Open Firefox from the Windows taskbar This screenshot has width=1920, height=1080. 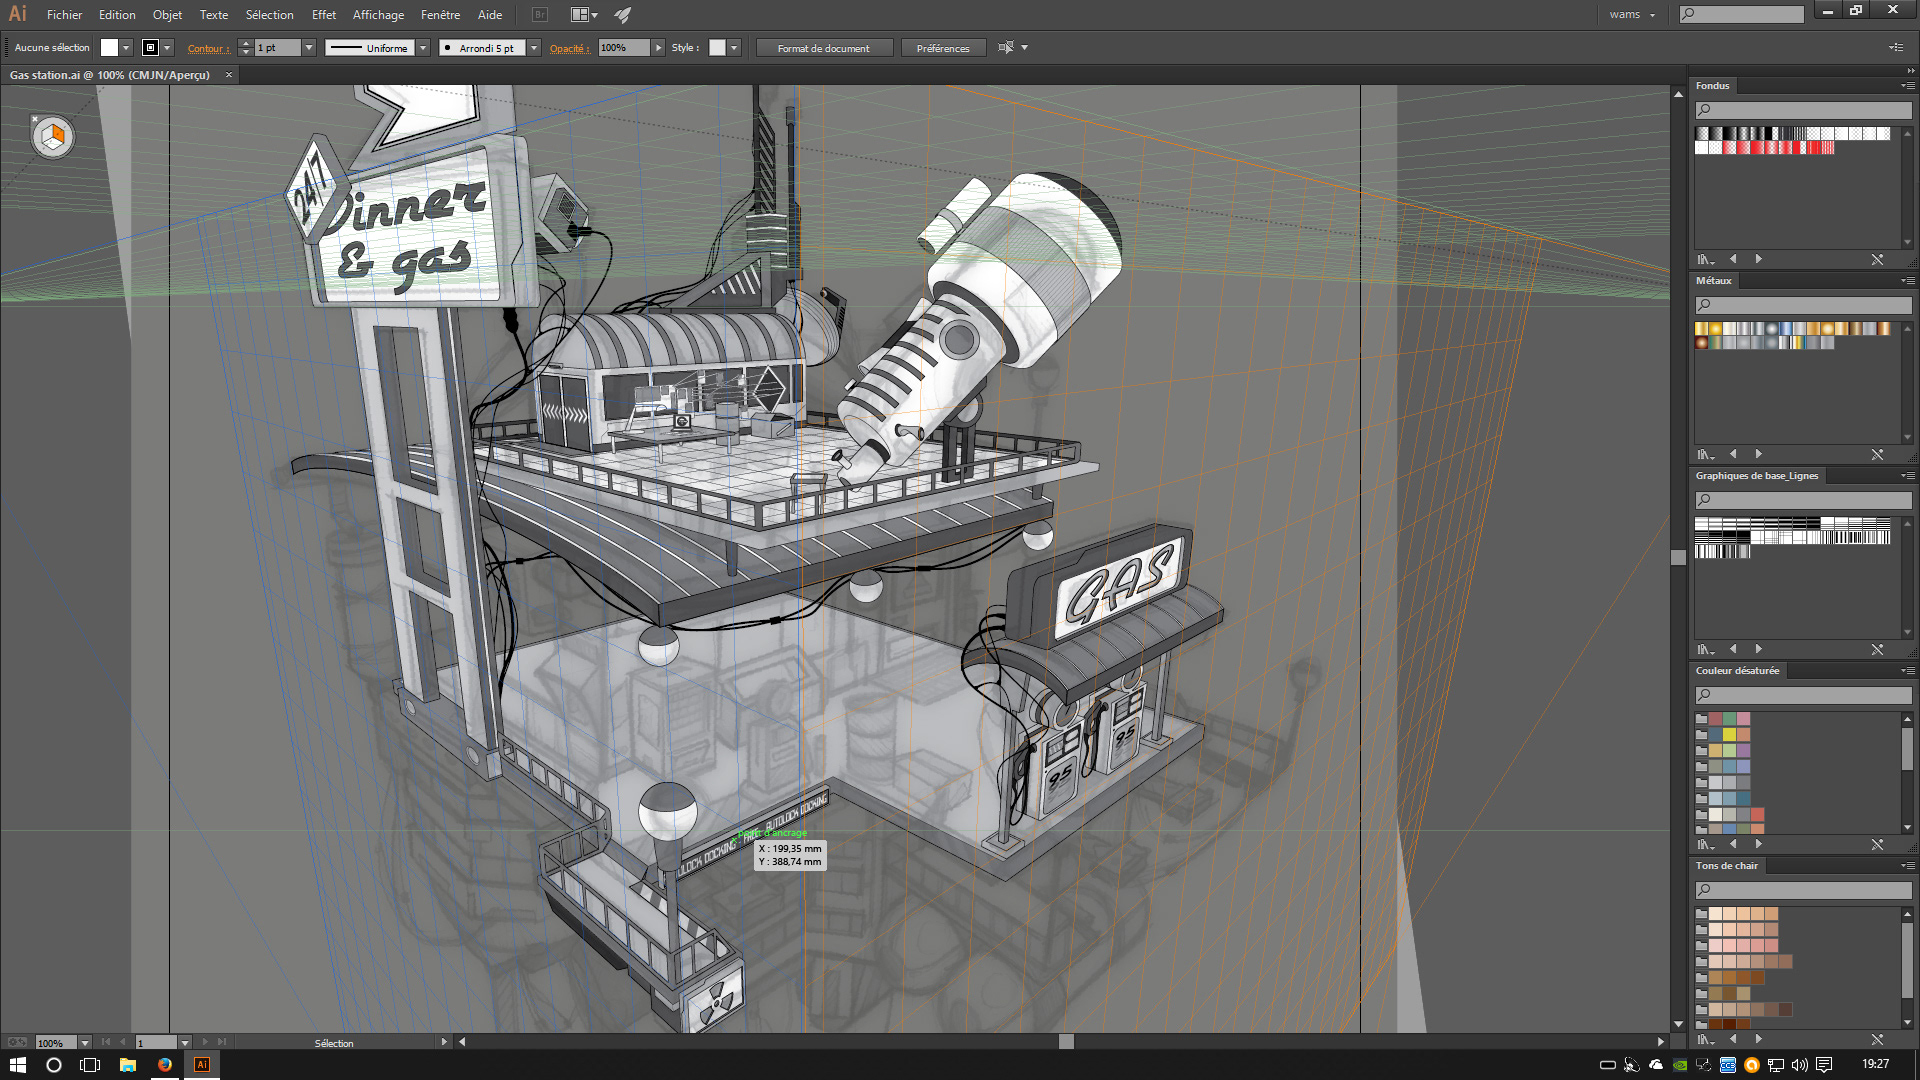(x=165, y=1065)
